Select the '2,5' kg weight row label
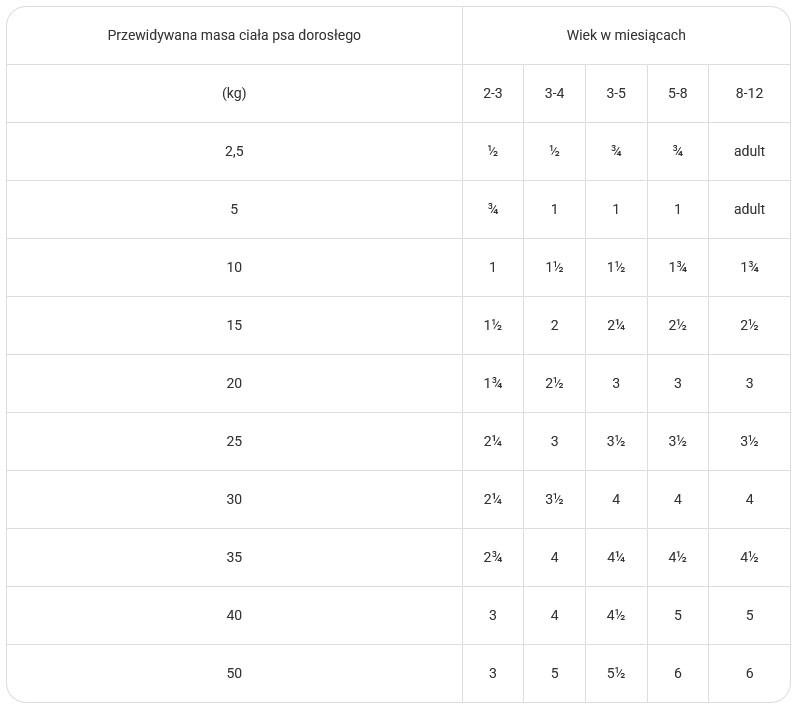796x716 pixels. click(x=234, y=151)
